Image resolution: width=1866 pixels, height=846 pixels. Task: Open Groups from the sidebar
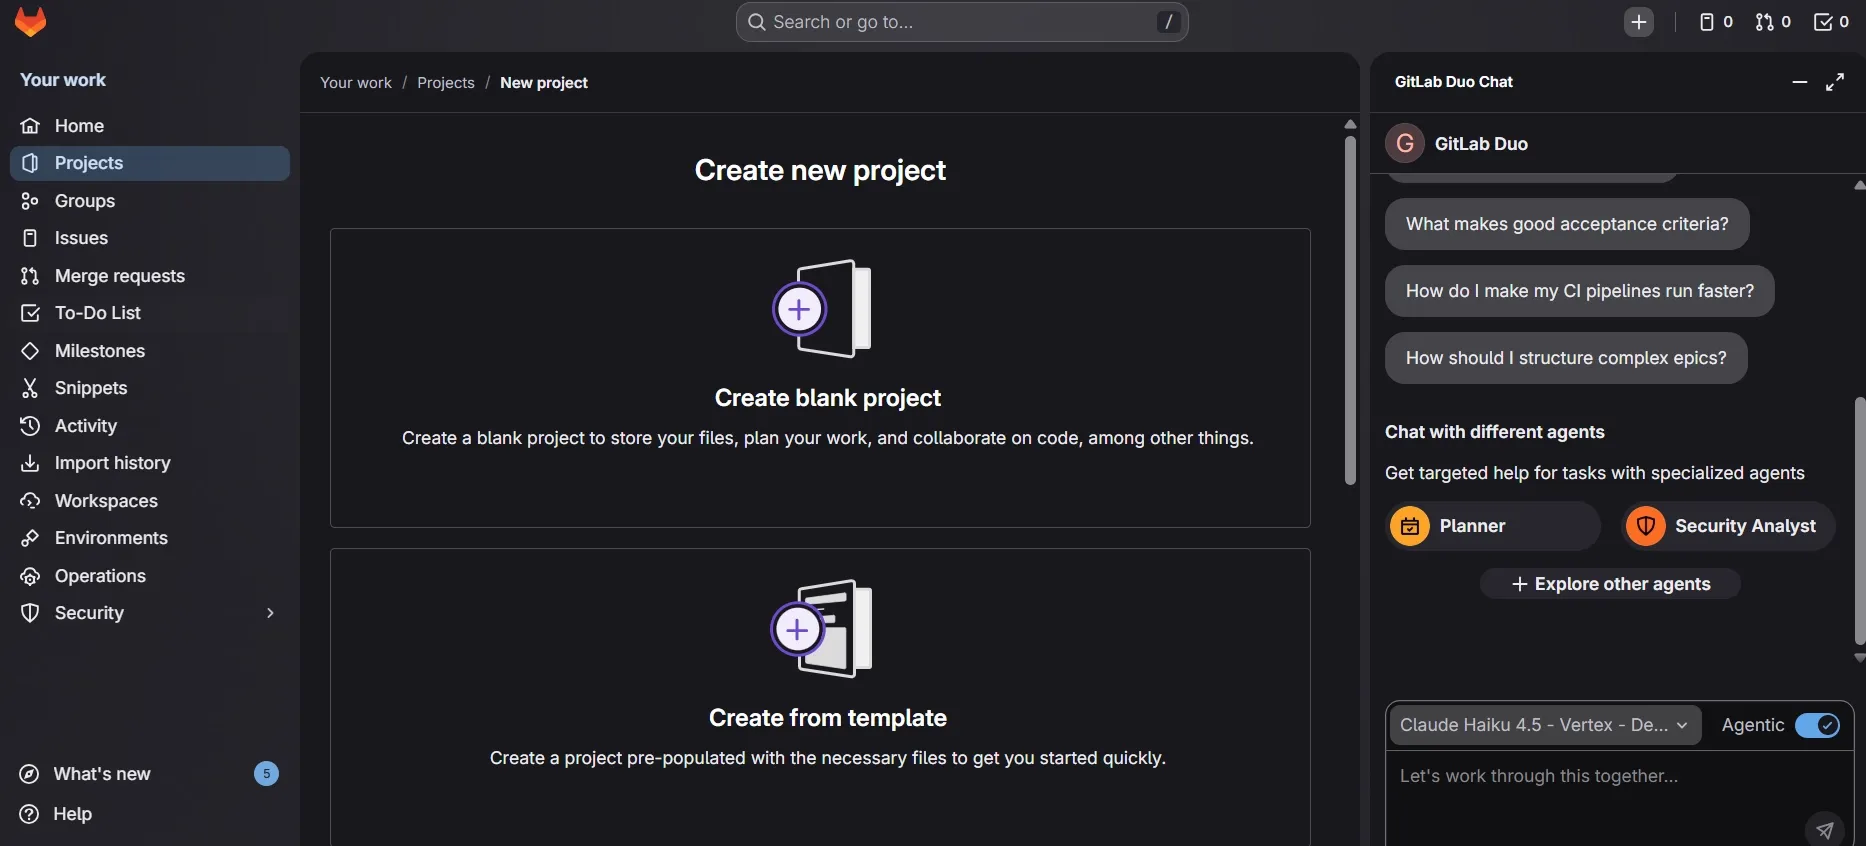(x=150, y=201)
